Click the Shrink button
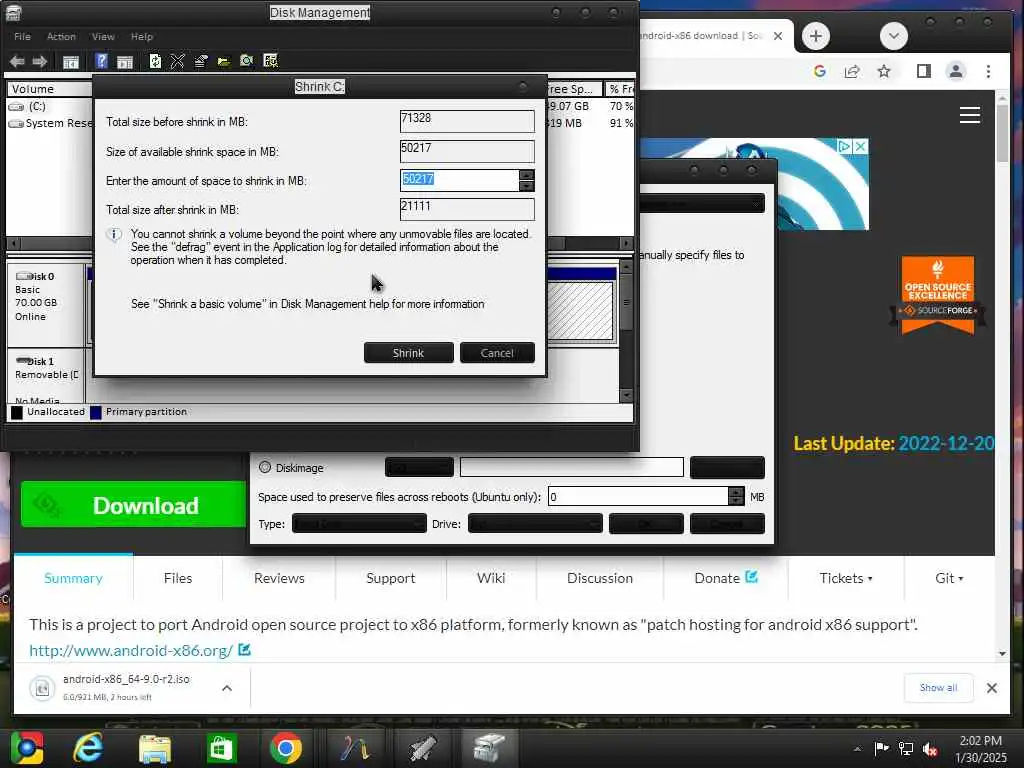This screenshot has width=1024, height=768. [x=409, y=353]
